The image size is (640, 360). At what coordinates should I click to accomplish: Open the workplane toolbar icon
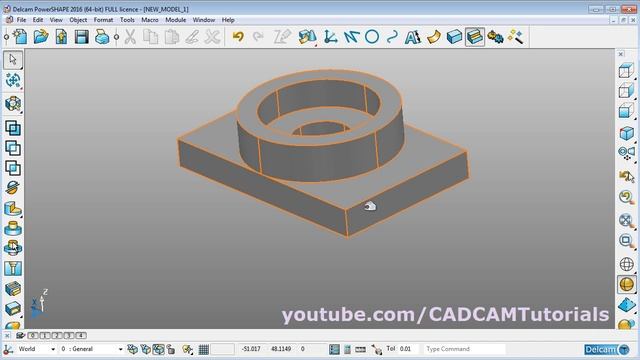point(330,37)
